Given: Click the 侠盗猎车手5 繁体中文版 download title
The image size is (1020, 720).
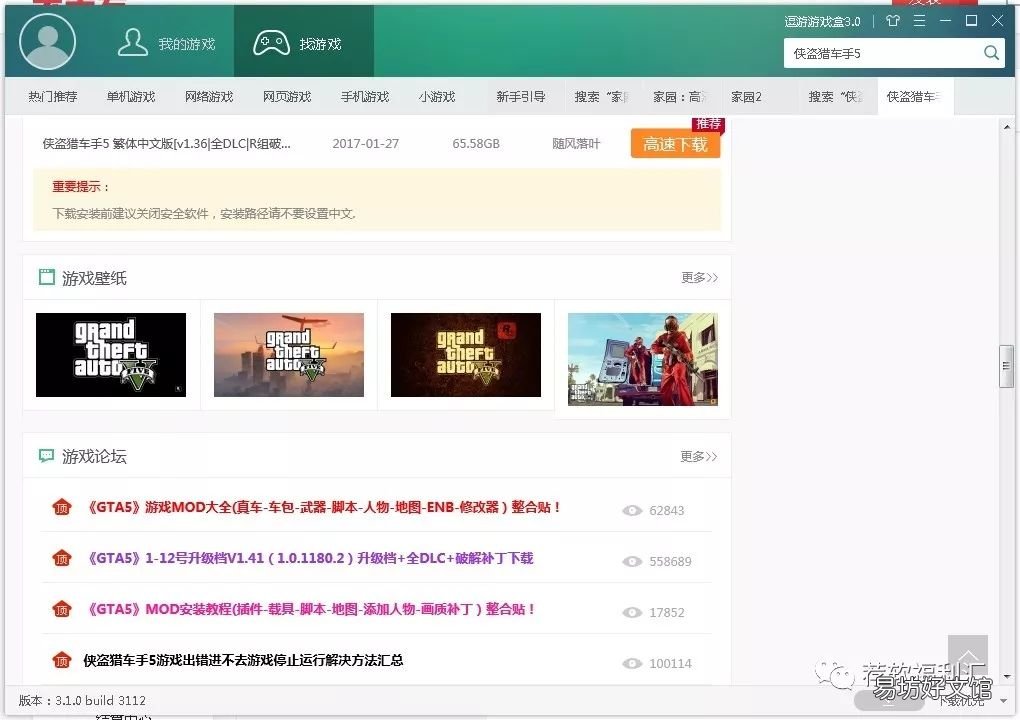Looking at the screenshot, I should click(167, 144).
